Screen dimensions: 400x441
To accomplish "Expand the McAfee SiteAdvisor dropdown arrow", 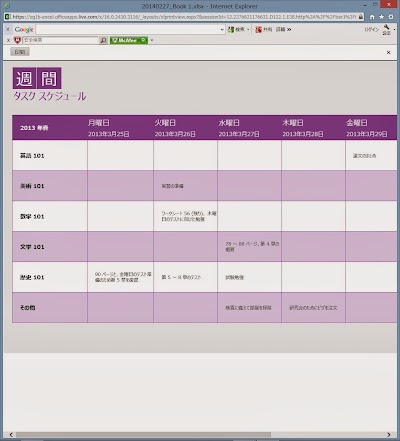I will 152,40.
